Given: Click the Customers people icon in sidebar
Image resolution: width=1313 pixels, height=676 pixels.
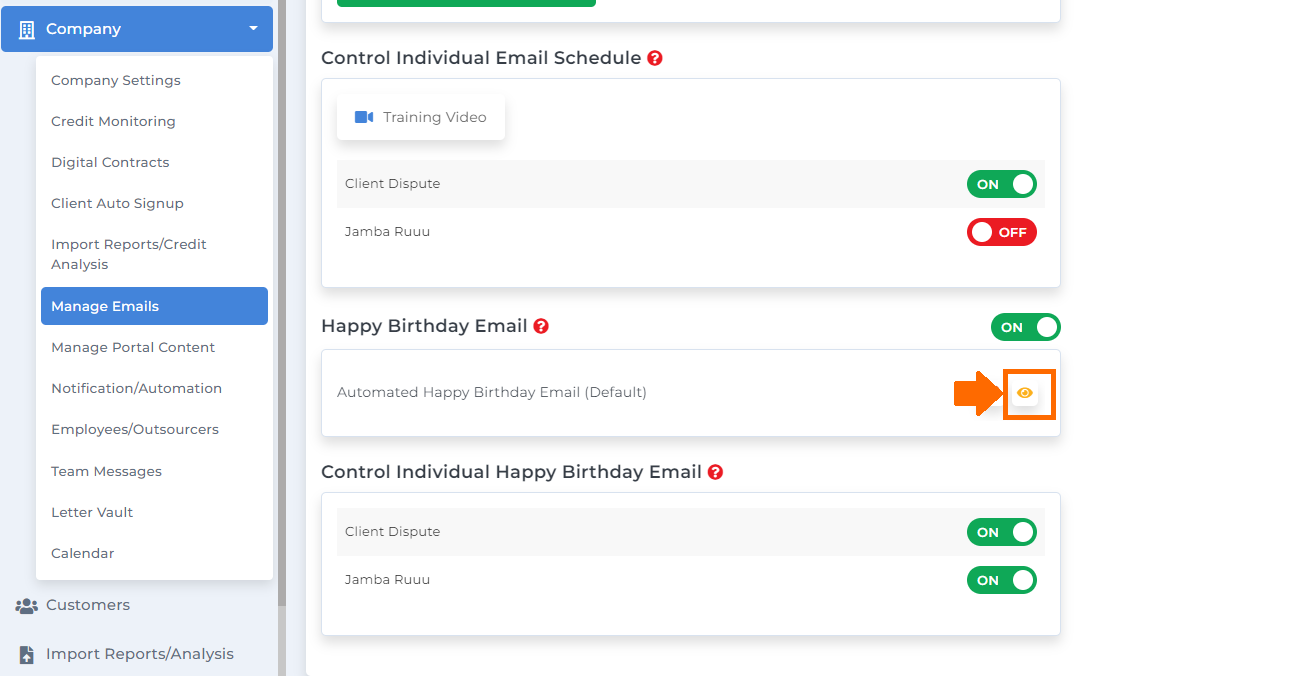Looking at the screenshot, I should [x=27, y=605].
